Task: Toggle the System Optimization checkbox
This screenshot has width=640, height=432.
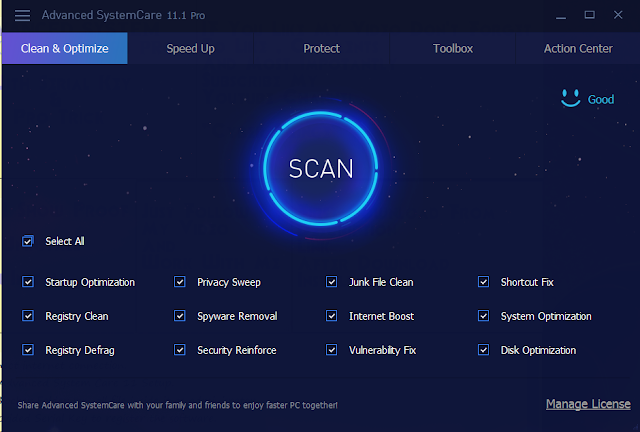Action: [x=483, y=316]
